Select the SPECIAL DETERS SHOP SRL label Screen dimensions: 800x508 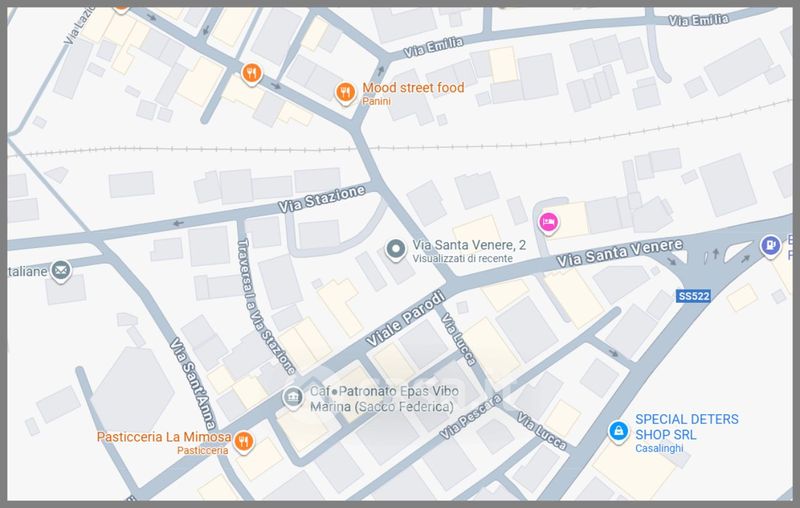tap(686, 427)
